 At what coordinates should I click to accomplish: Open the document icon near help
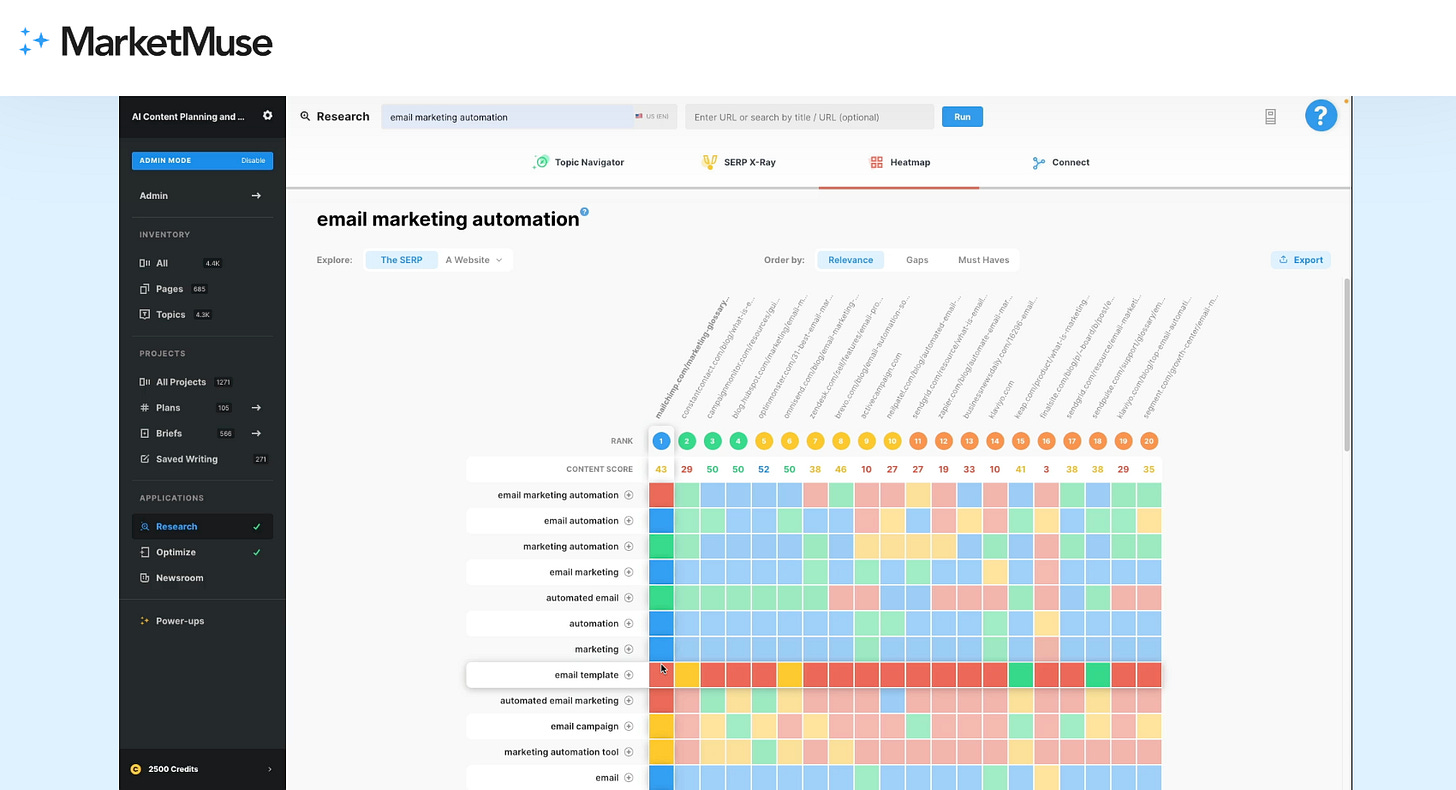pyautogui.click(x=1270, y=117)
